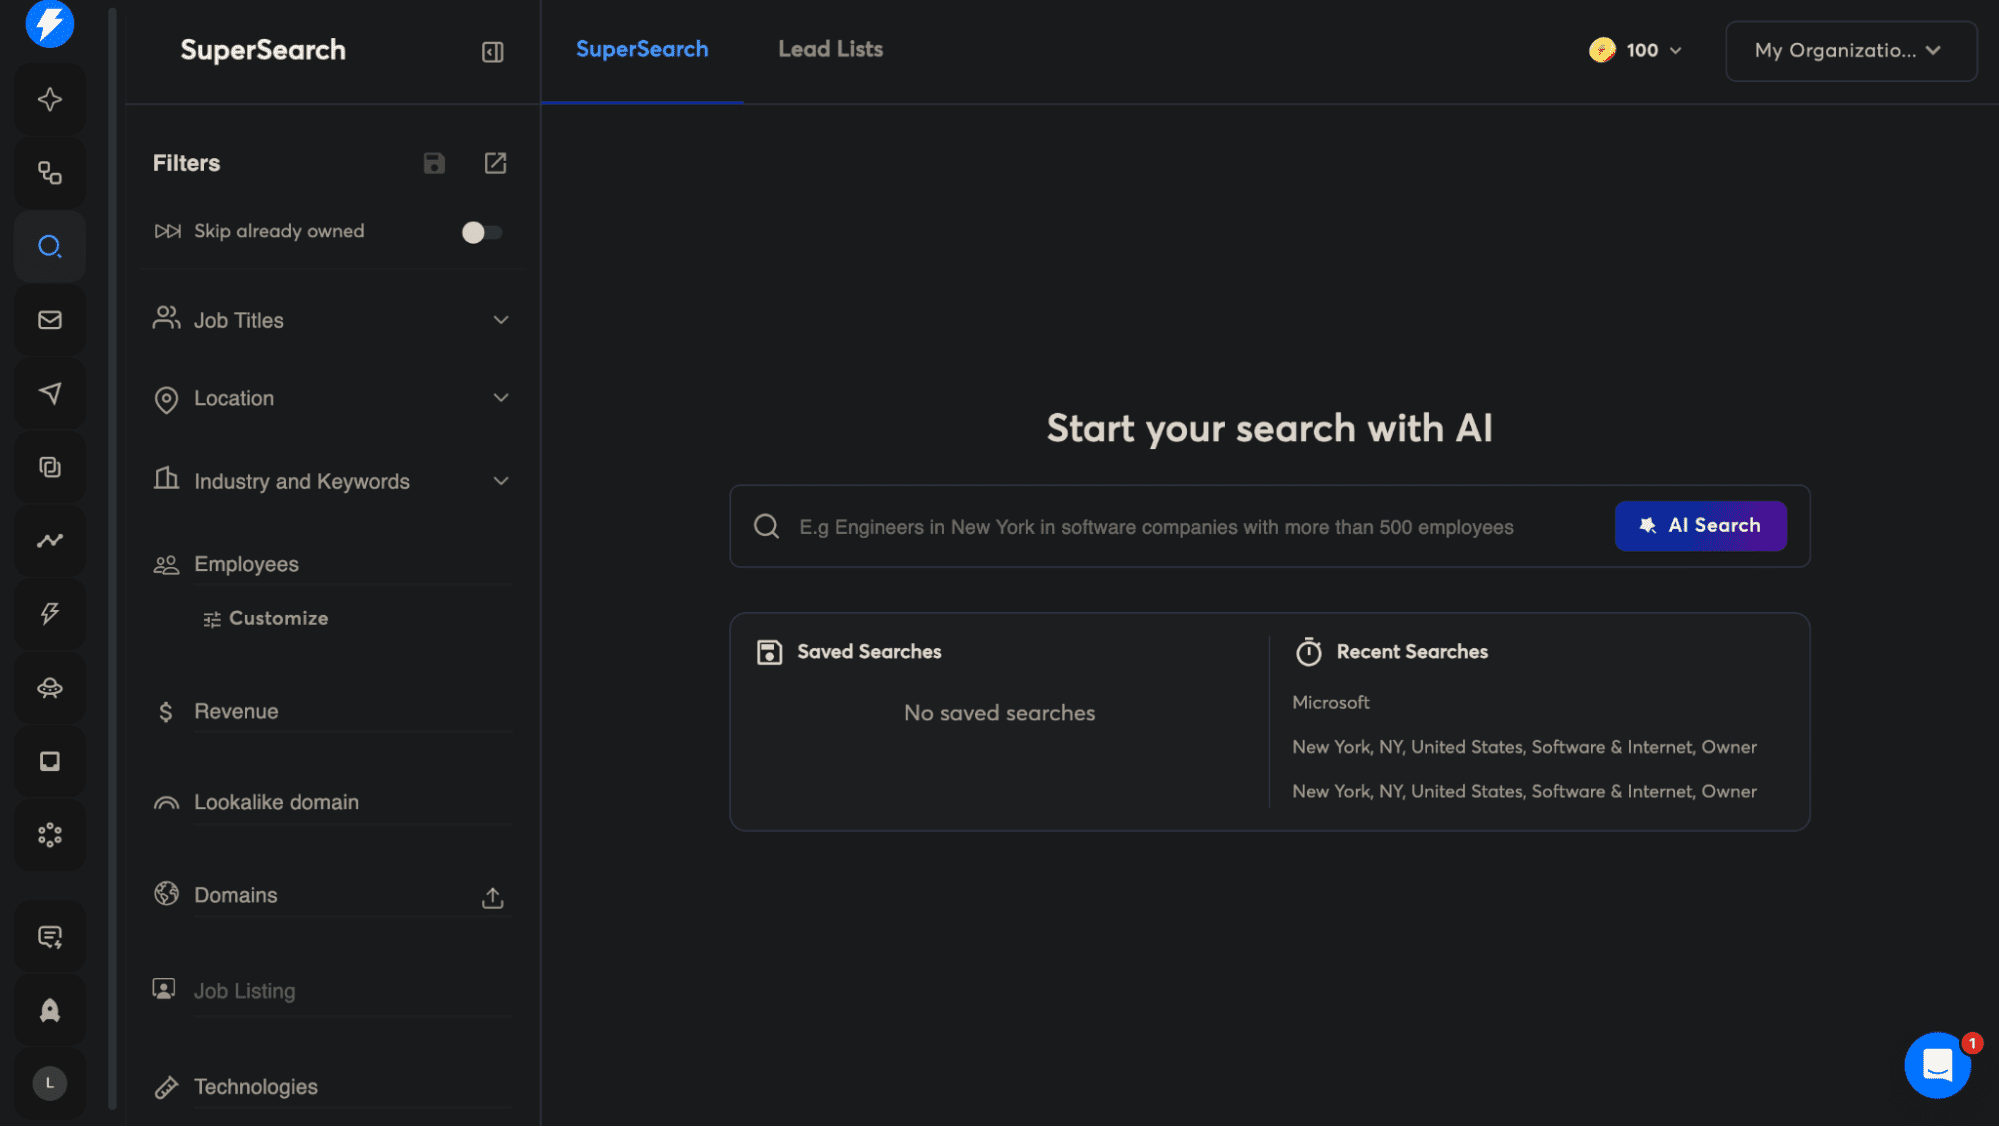Open My Organization dropdown
The image size is (1999, 1127).
[1850, 50]
